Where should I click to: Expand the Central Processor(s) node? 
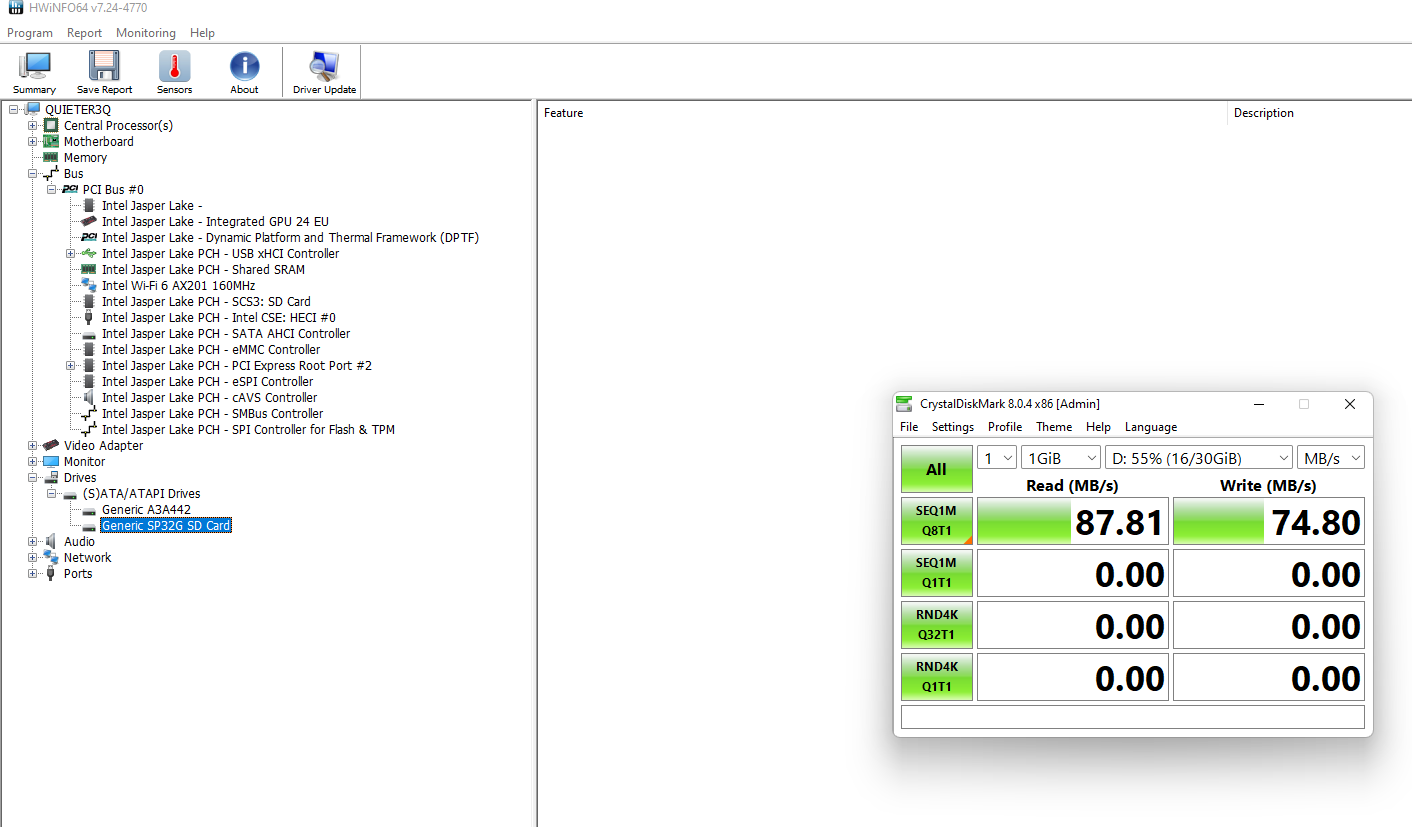(x=33, y=125)
